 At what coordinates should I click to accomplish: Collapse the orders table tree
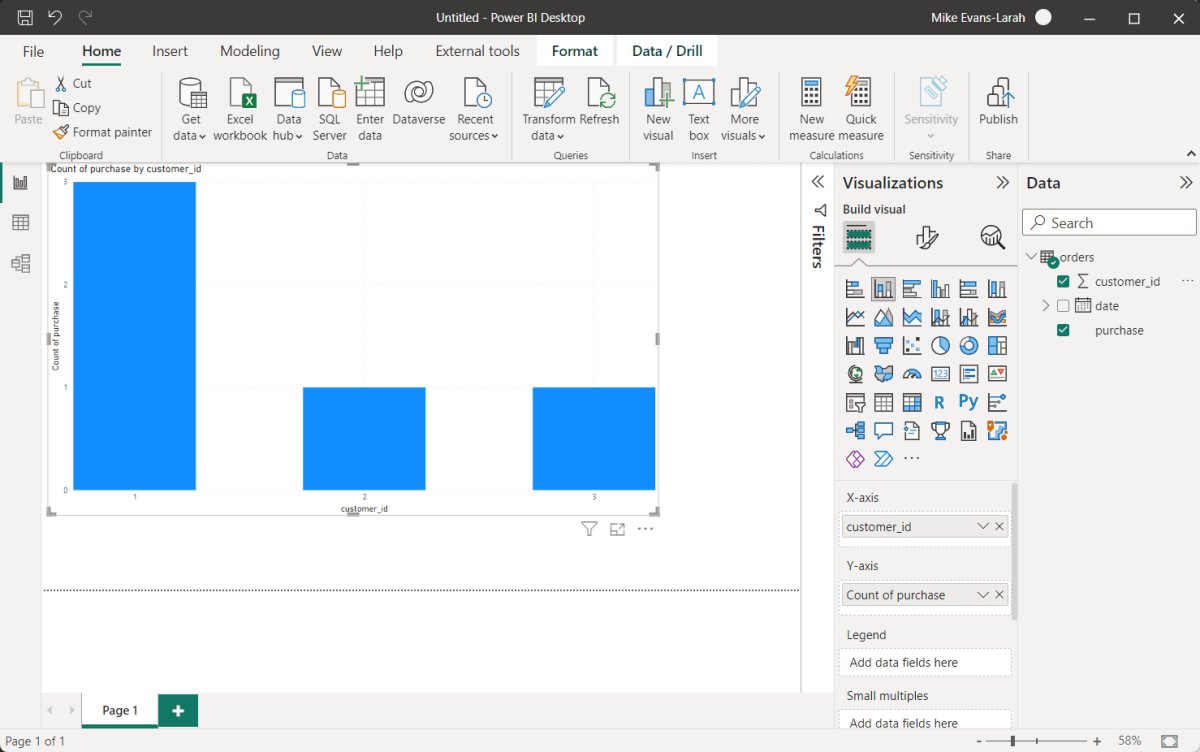(1032, 257)
